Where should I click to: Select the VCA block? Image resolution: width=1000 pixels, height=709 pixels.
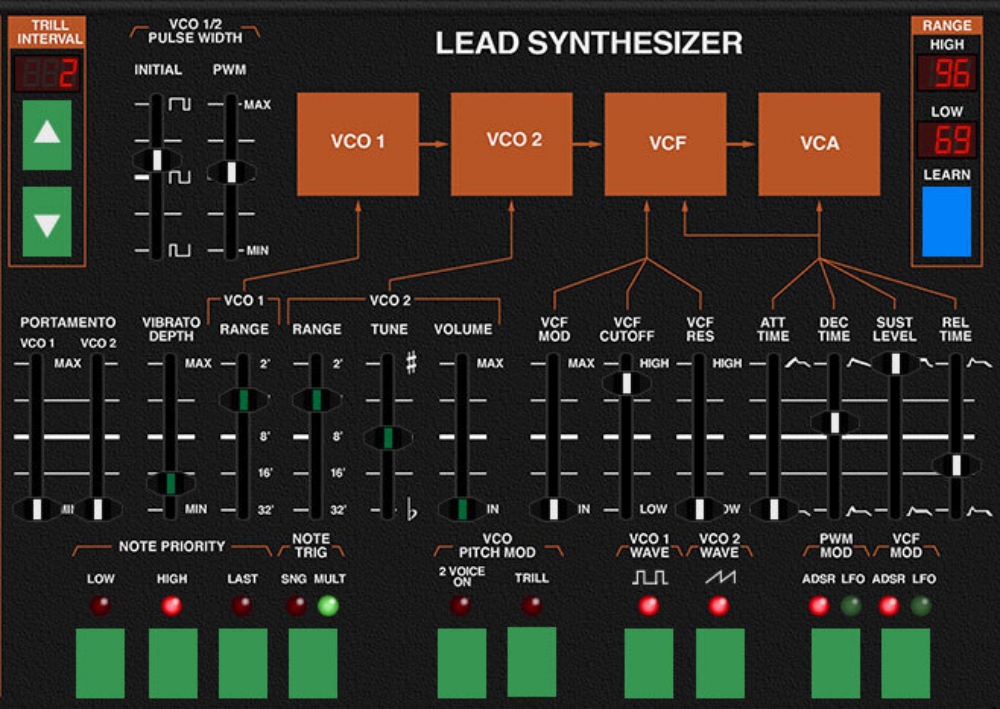click(819, 144)
